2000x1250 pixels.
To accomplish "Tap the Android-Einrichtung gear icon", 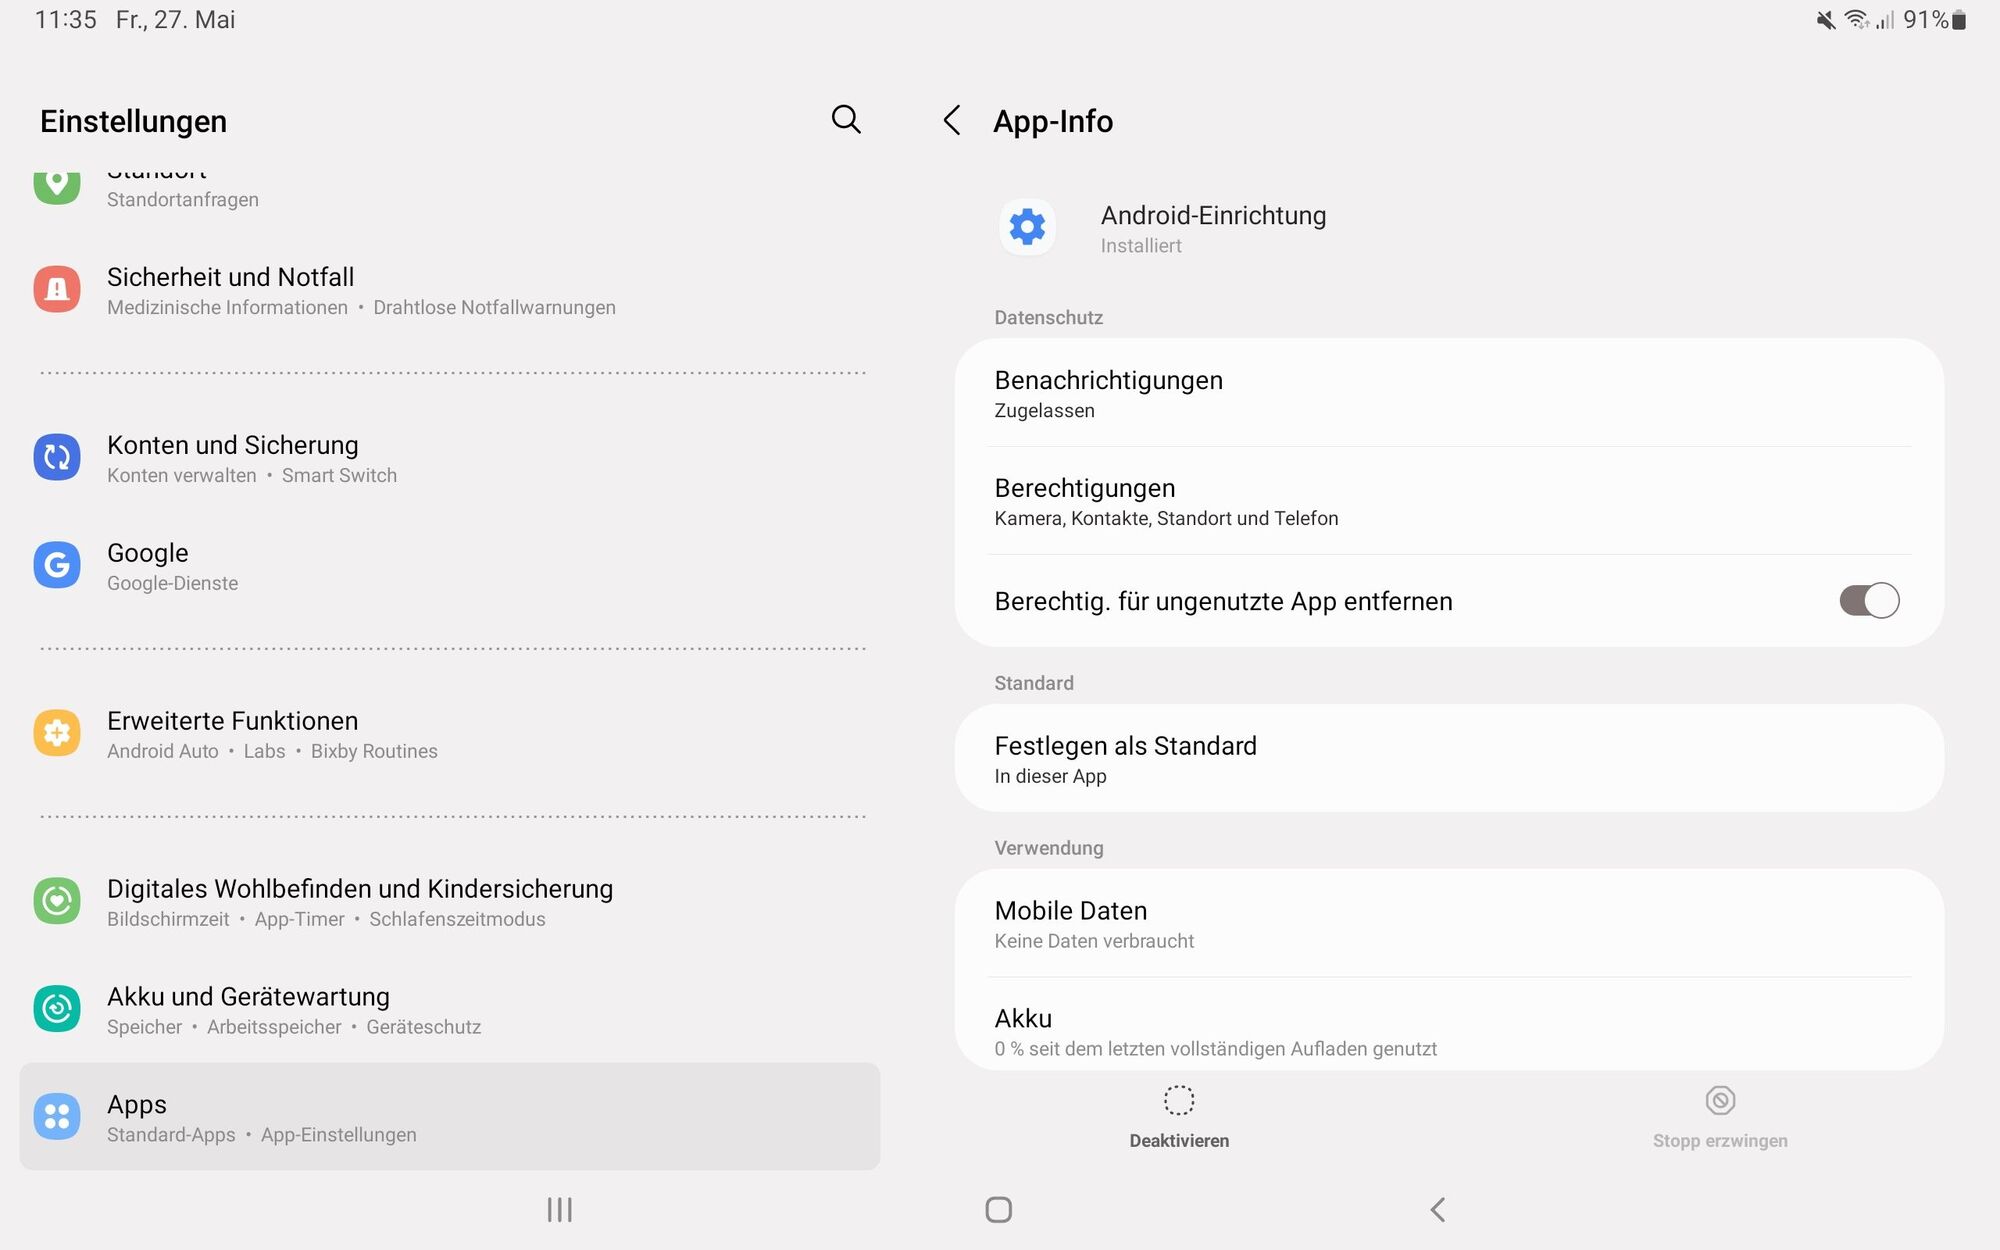I will click(x=1027, y=228).
